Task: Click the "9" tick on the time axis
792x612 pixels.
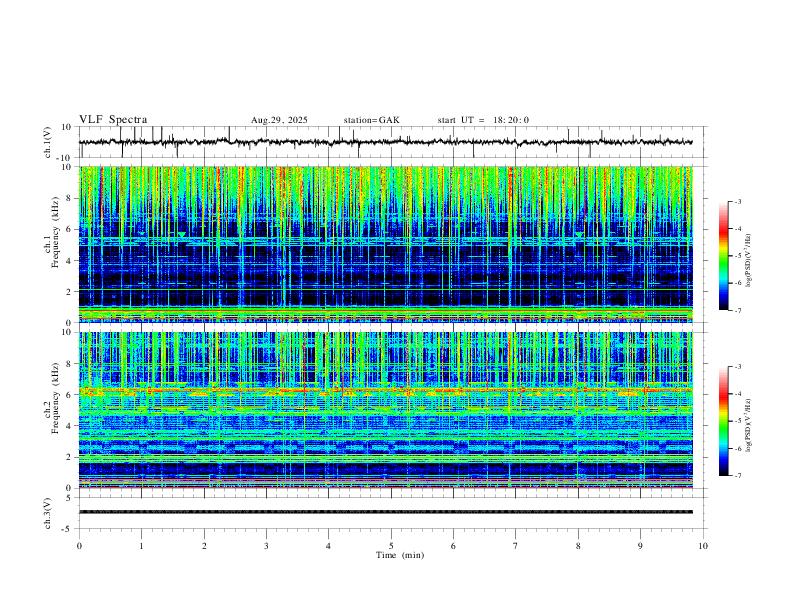Action: [640, 546]
